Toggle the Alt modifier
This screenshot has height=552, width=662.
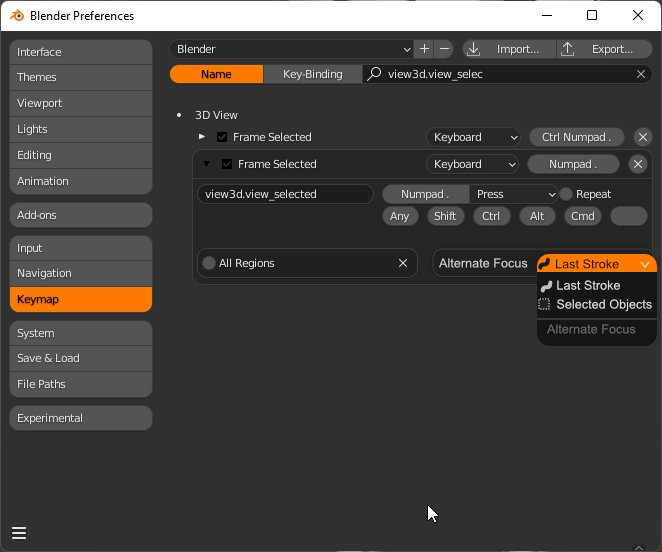[x=537, y=216]
